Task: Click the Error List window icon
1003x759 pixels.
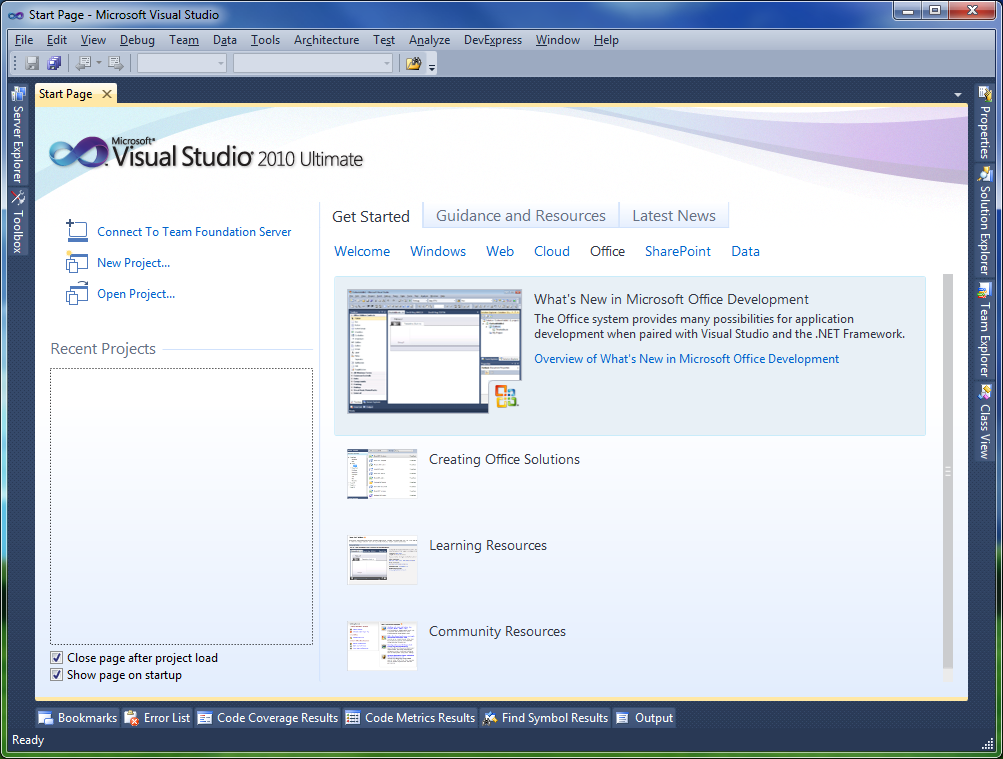Action: 131,718
